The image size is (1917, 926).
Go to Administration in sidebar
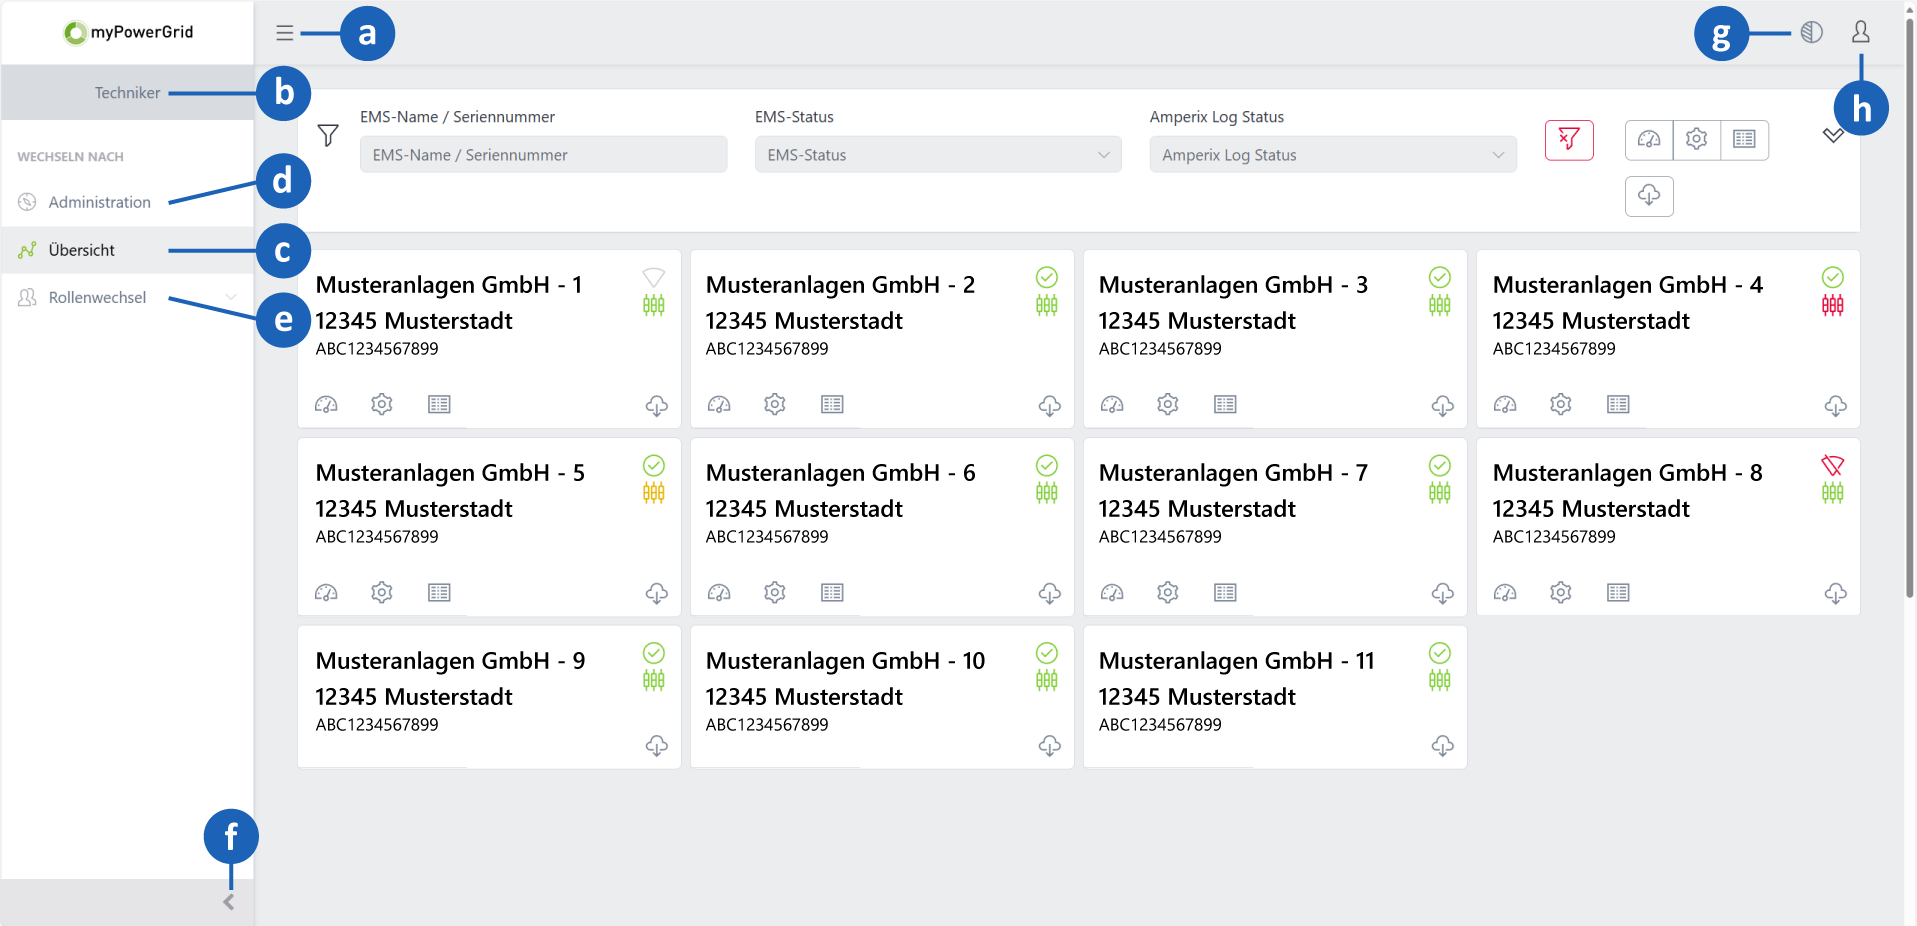pos(99,202)
